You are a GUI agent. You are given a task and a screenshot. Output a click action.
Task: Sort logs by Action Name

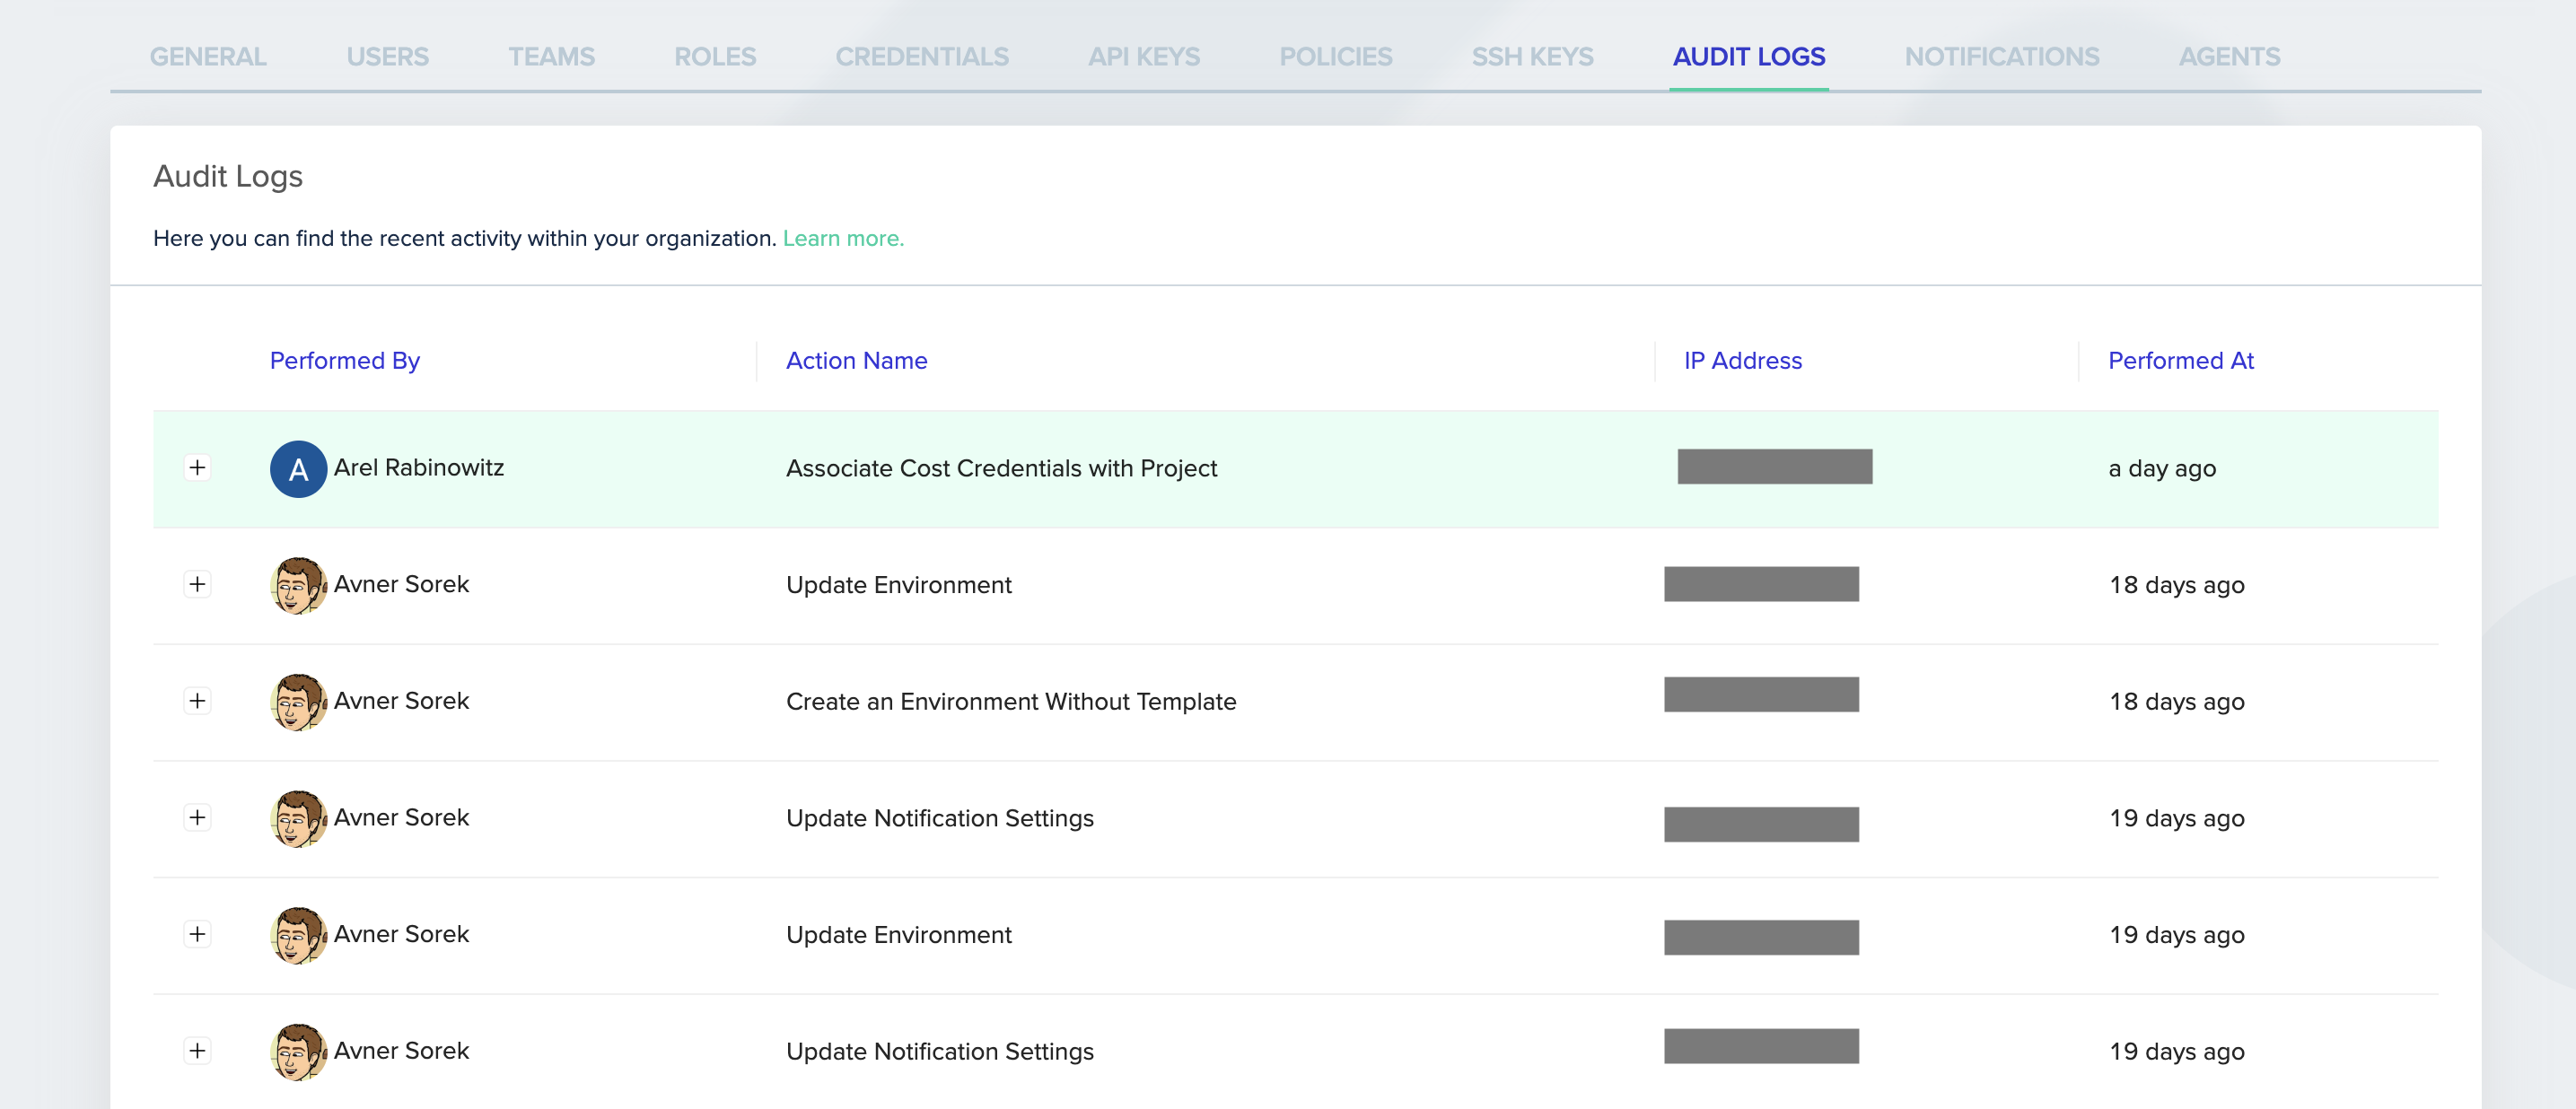tap(856, 360)
